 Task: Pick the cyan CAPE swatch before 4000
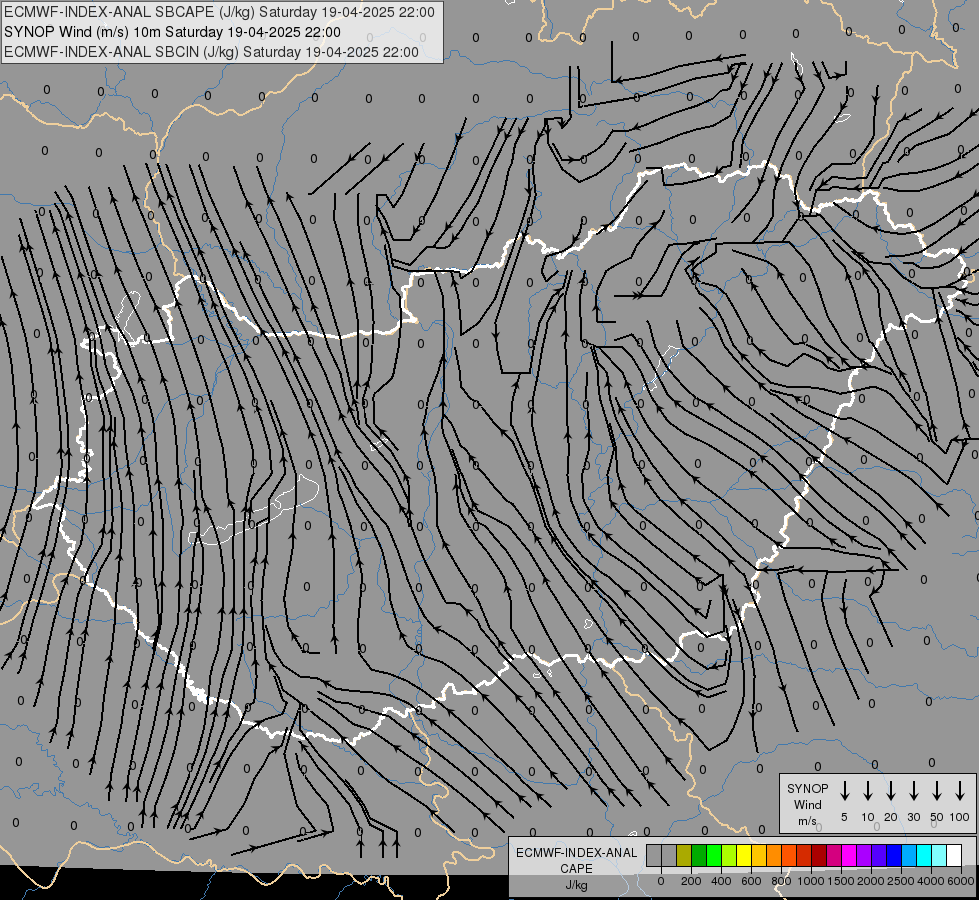(x=923, y=855)
